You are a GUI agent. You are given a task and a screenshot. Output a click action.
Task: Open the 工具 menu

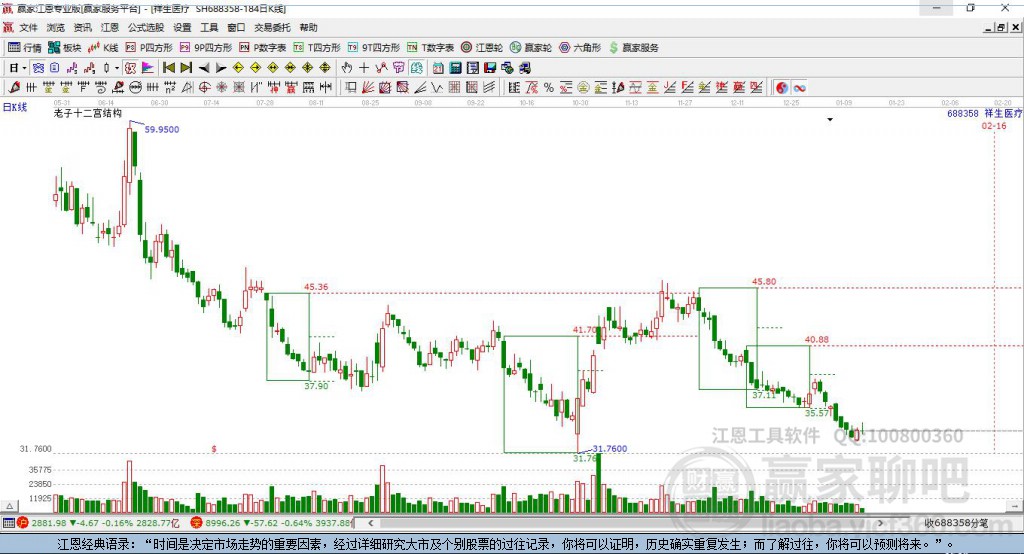click(209, 27)
